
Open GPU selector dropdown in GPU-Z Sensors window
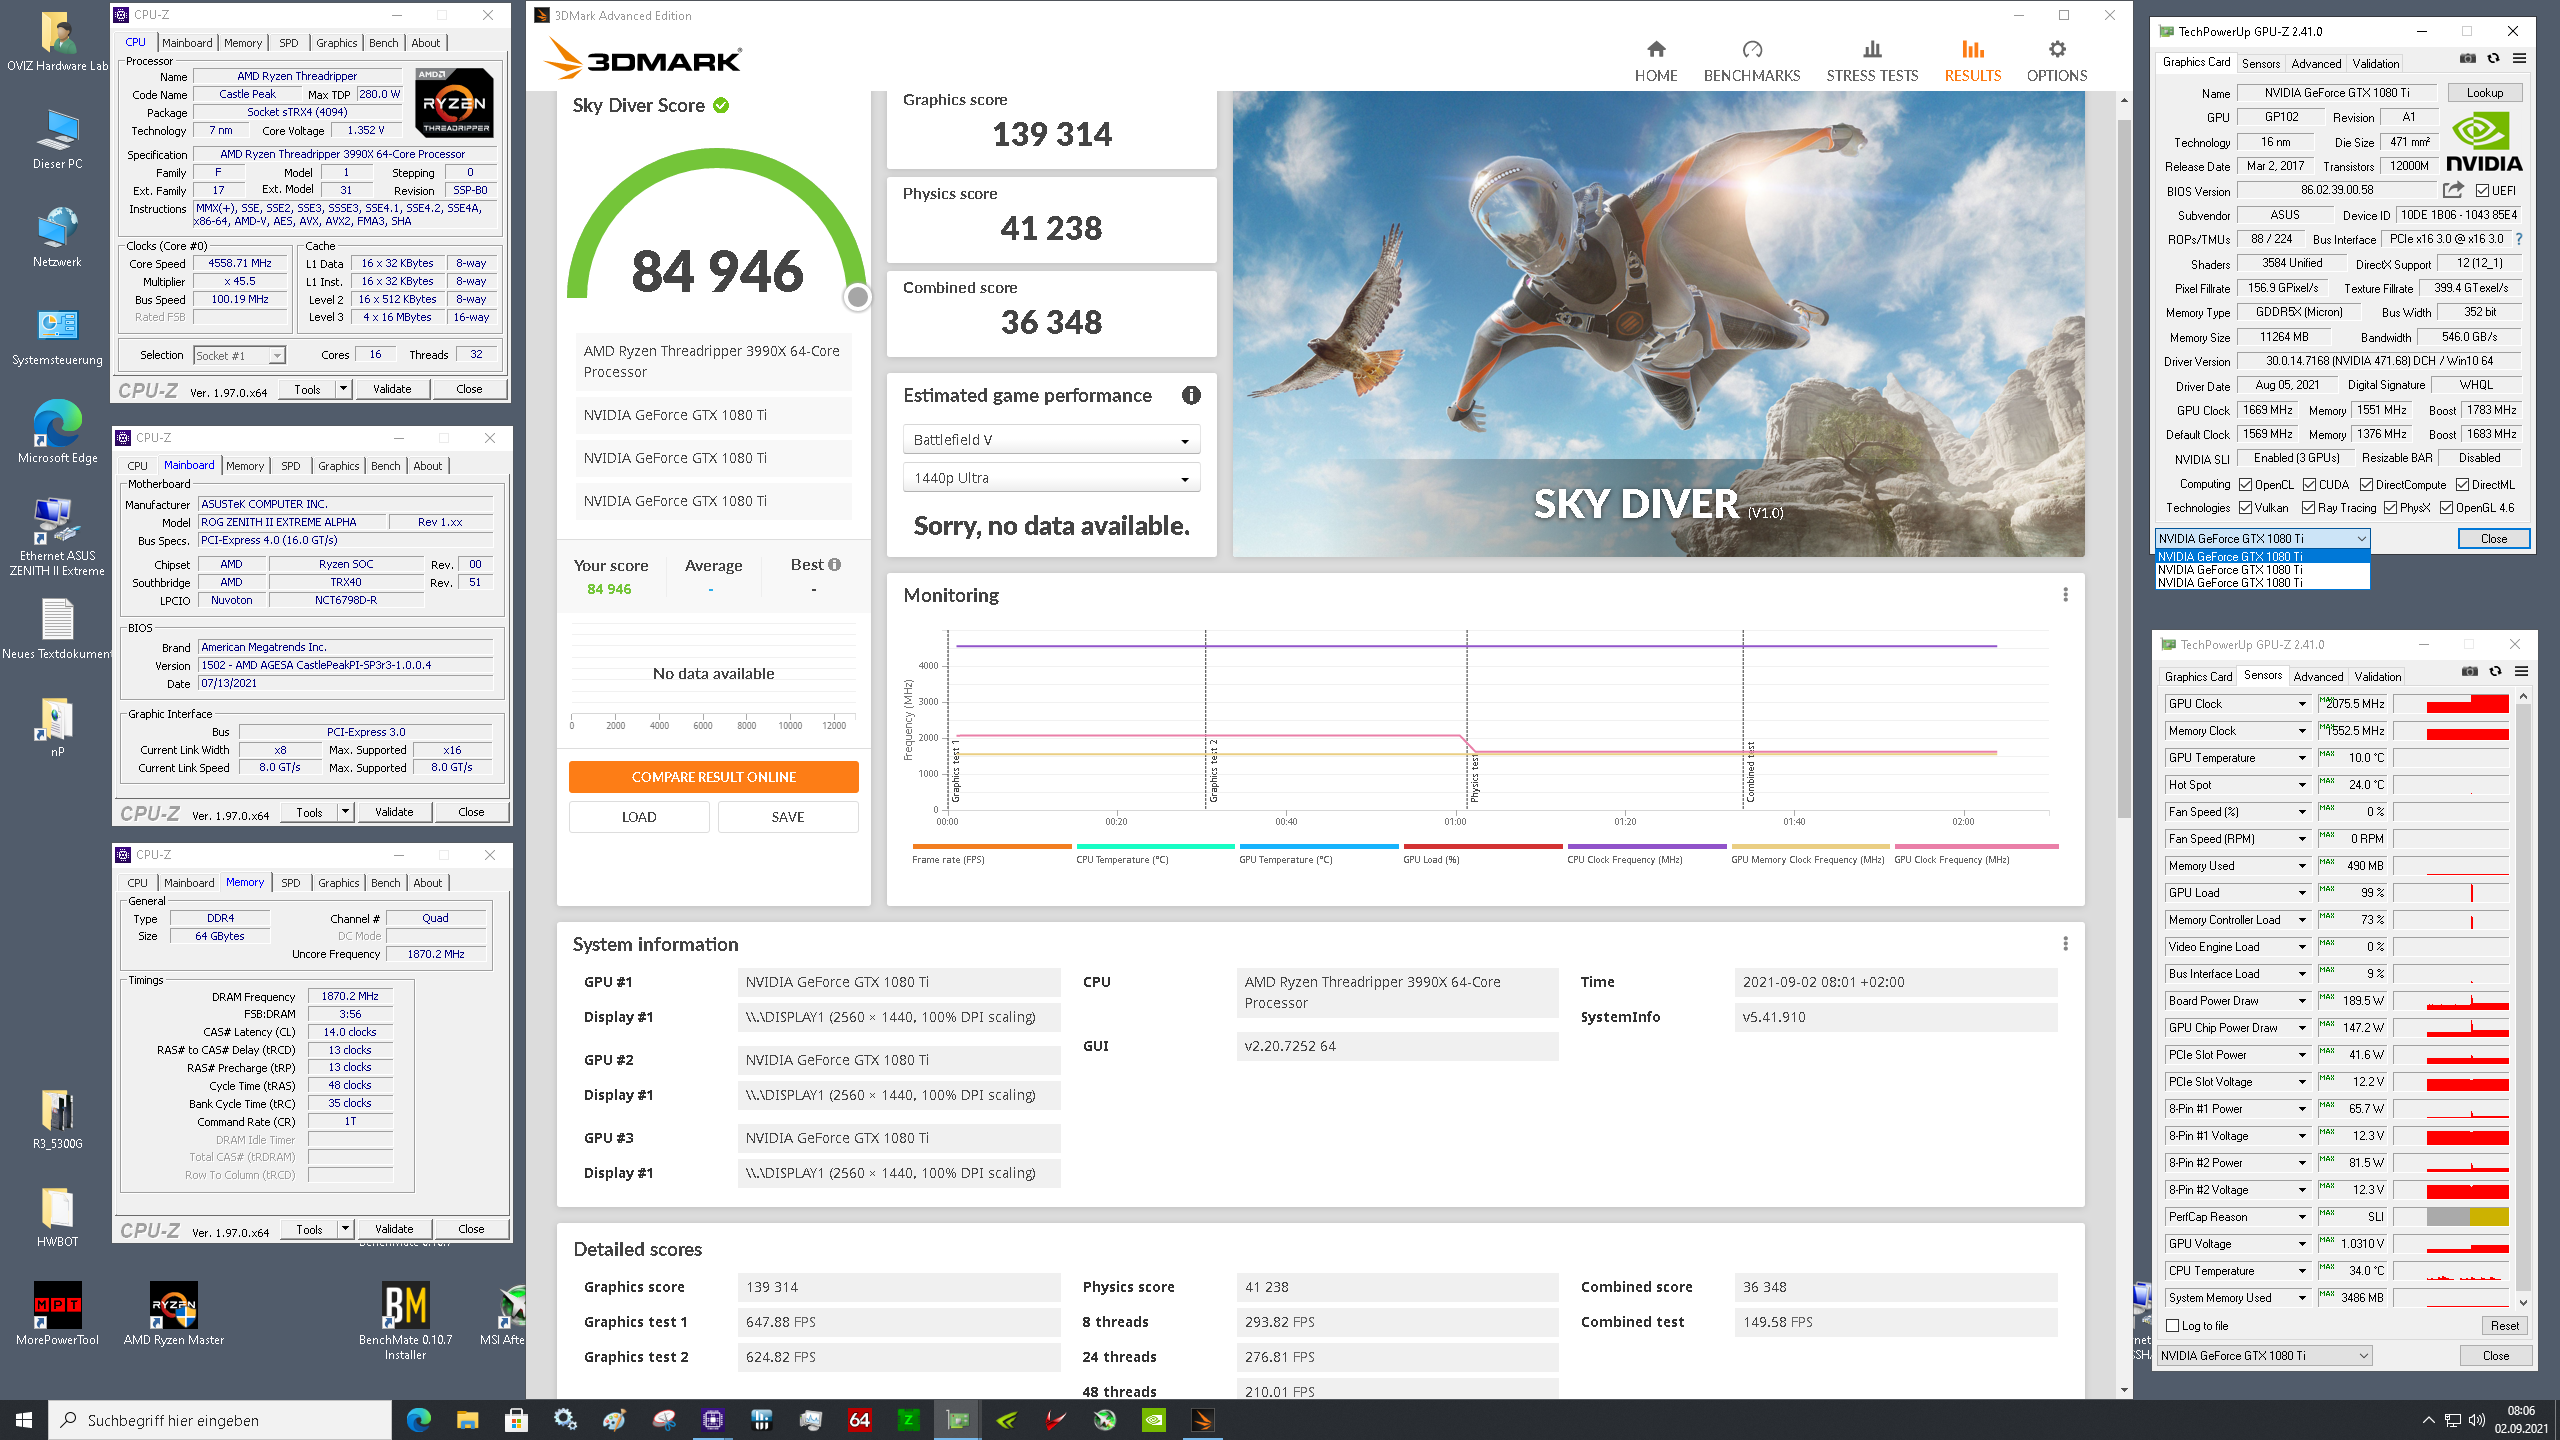click(x=2264, y=1356)
